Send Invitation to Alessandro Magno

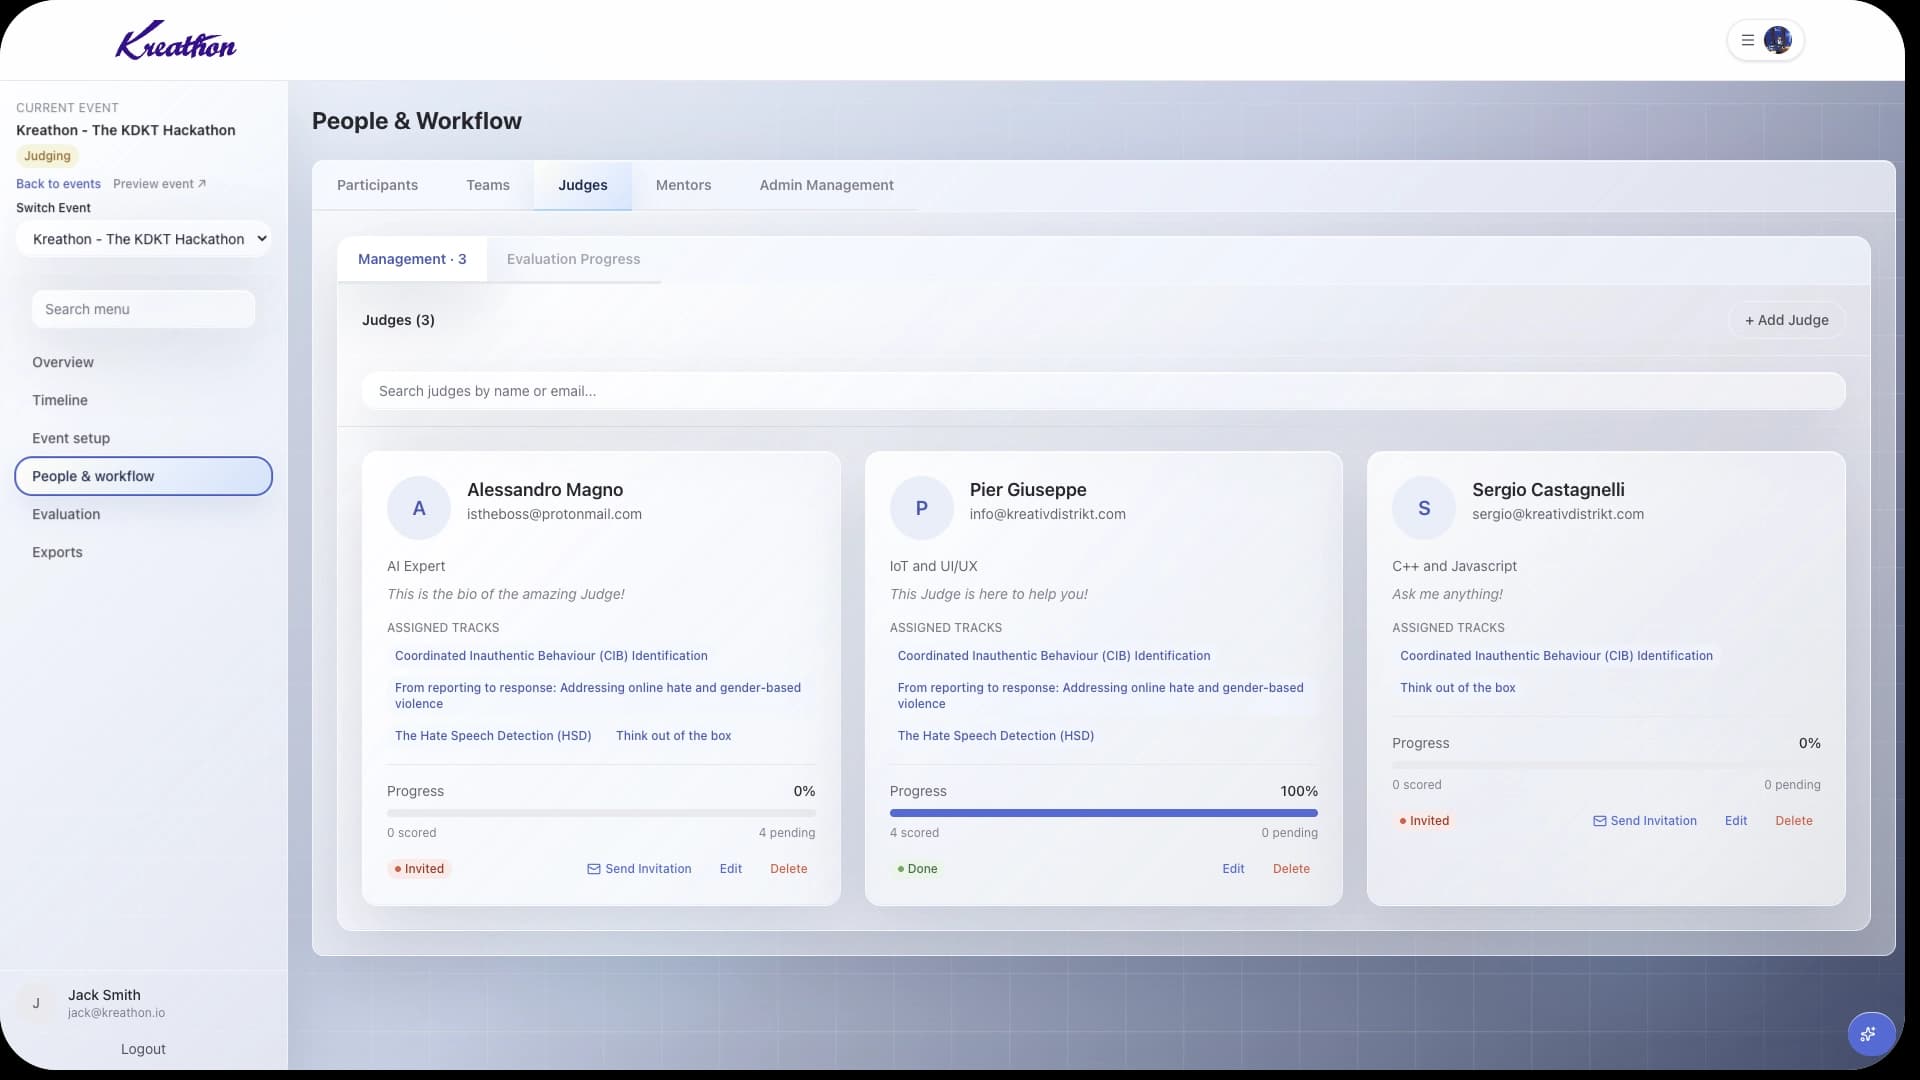pyautogui.click(x=639, y=869)
